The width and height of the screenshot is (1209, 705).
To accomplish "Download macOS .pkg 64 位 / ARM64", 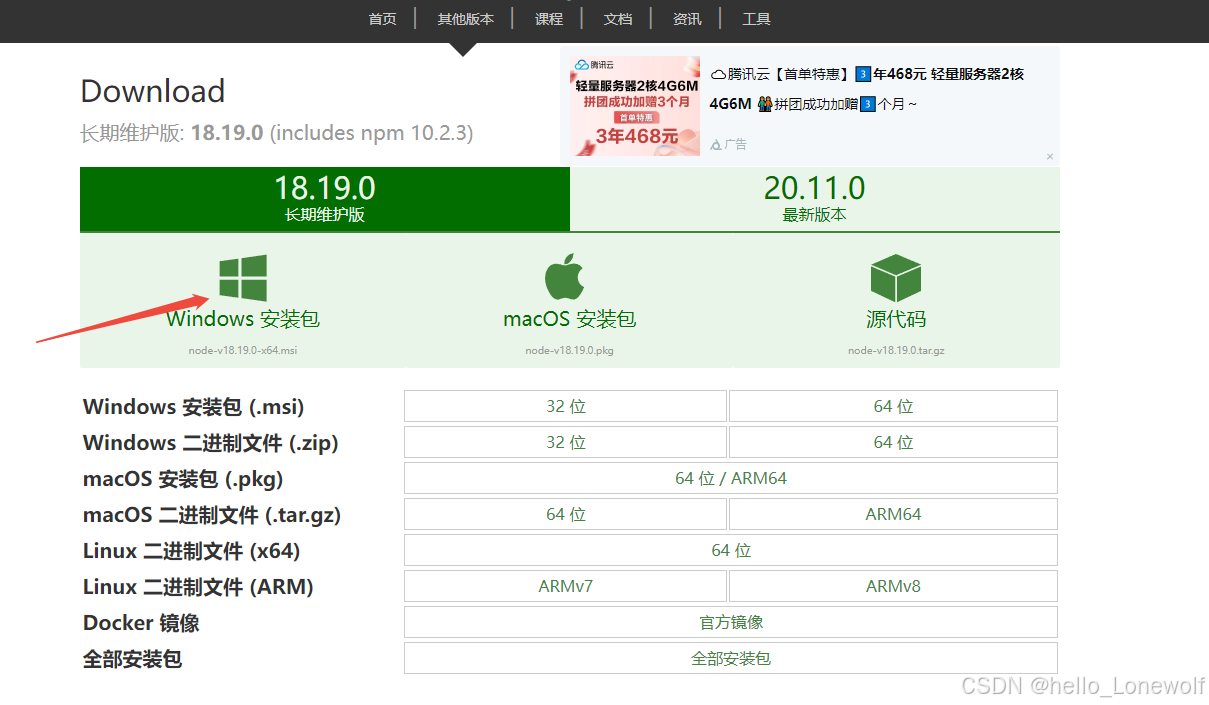I will [x=731, y=478].
